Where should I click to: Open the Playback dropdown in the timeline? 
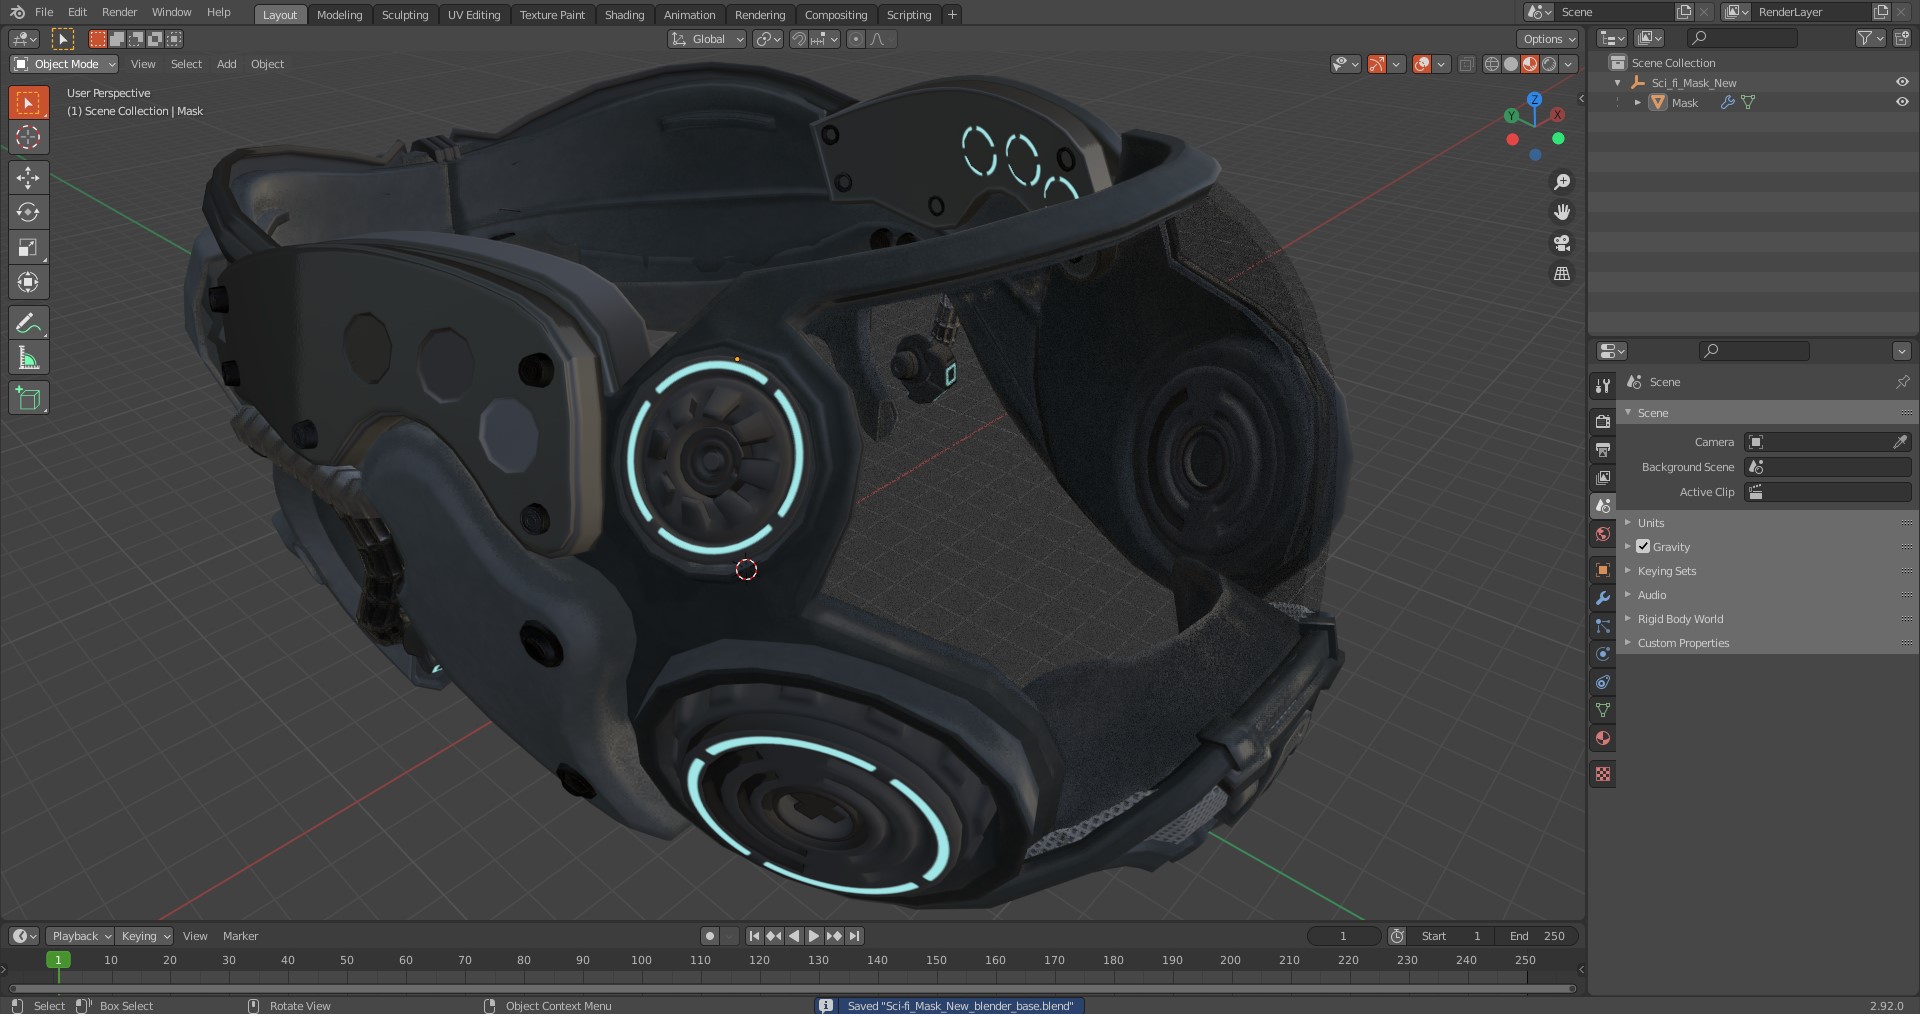coord(80,936)
